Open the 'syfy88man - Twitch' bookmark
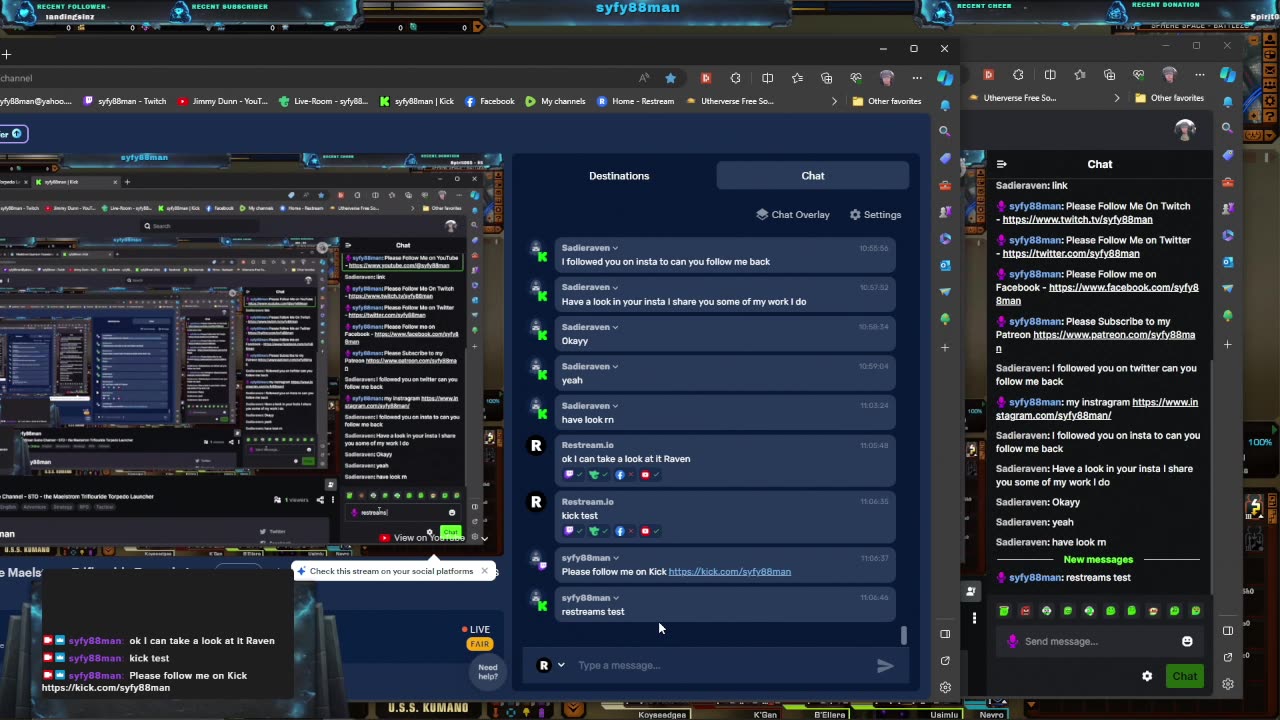1280x720 pixels. 125,101
